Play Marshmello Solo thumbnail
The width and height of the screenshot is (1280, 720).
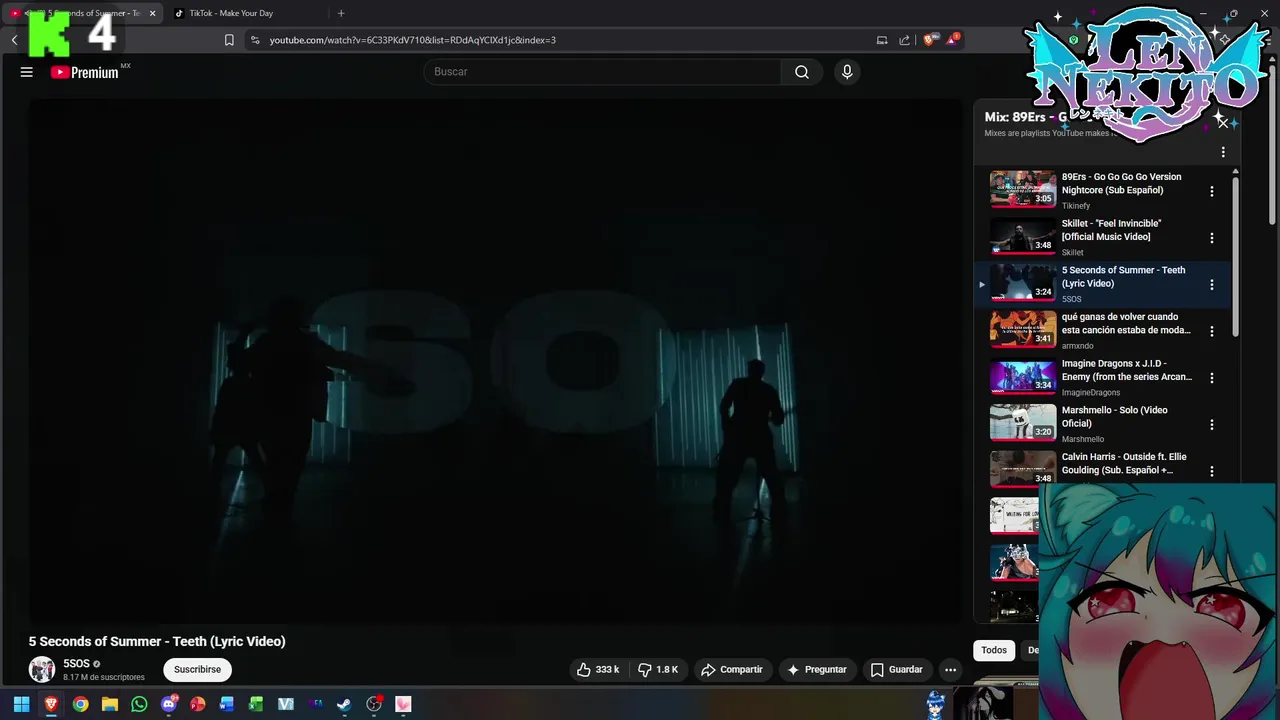(1023, 422)
